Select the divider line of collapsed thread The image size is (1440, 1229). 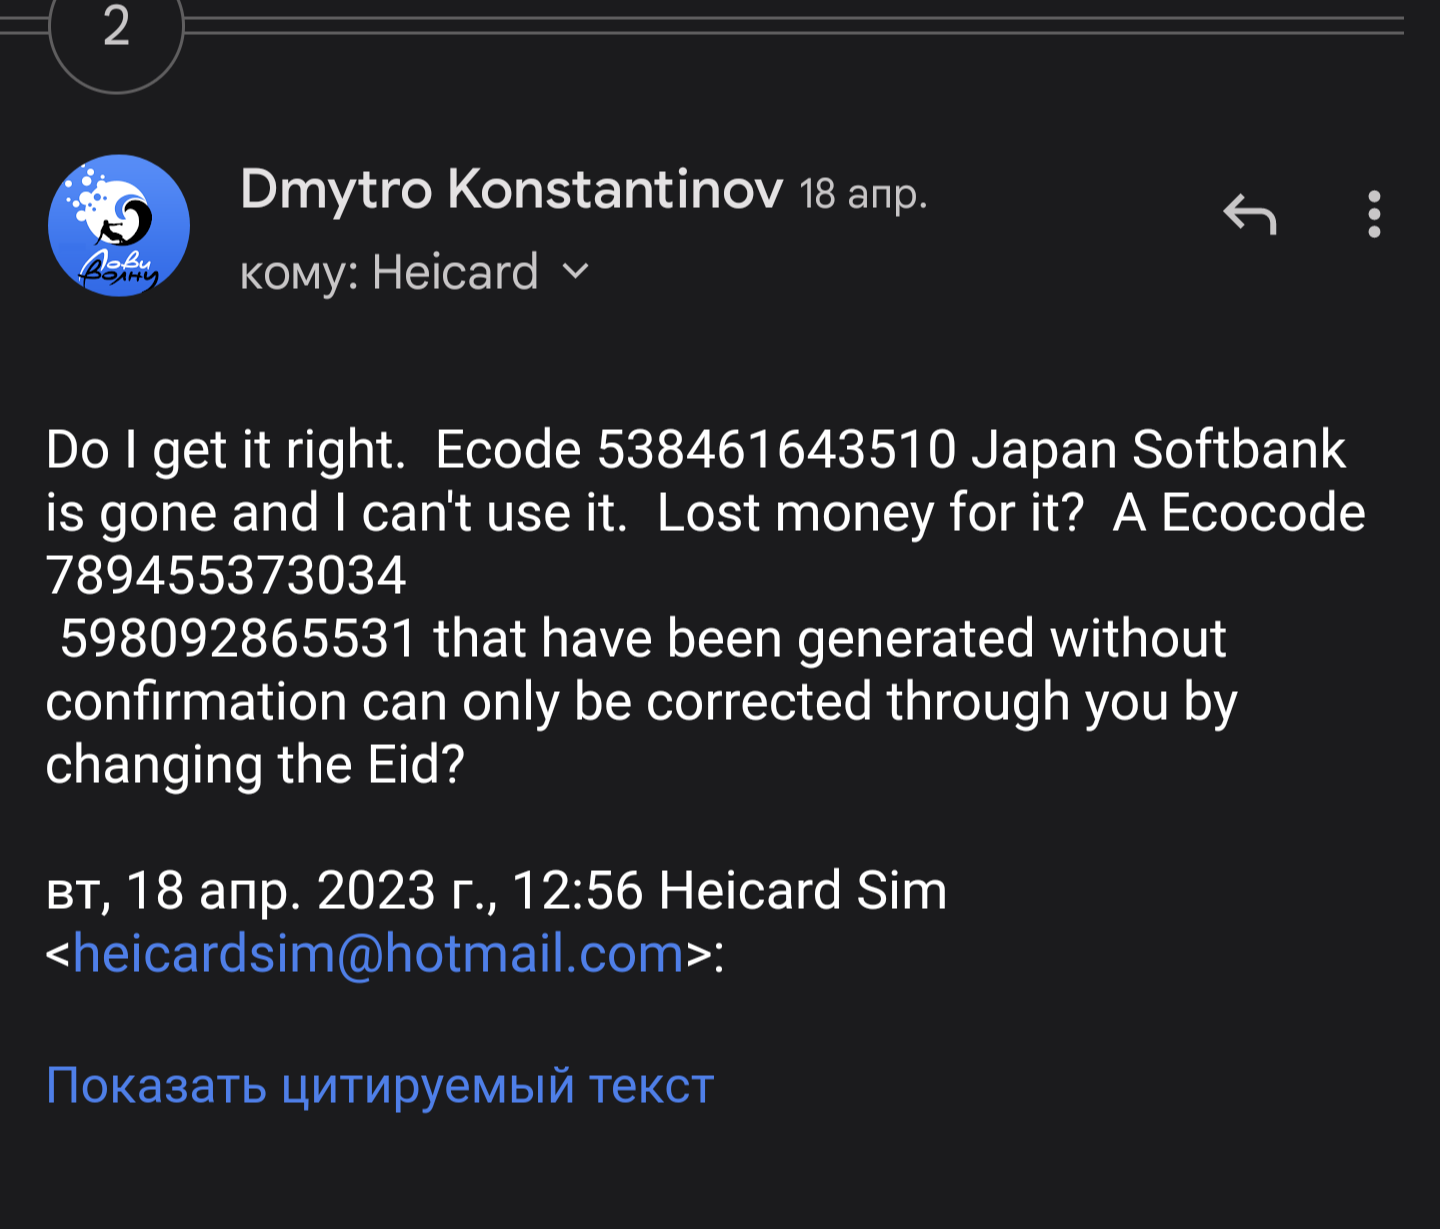(795, 26)
